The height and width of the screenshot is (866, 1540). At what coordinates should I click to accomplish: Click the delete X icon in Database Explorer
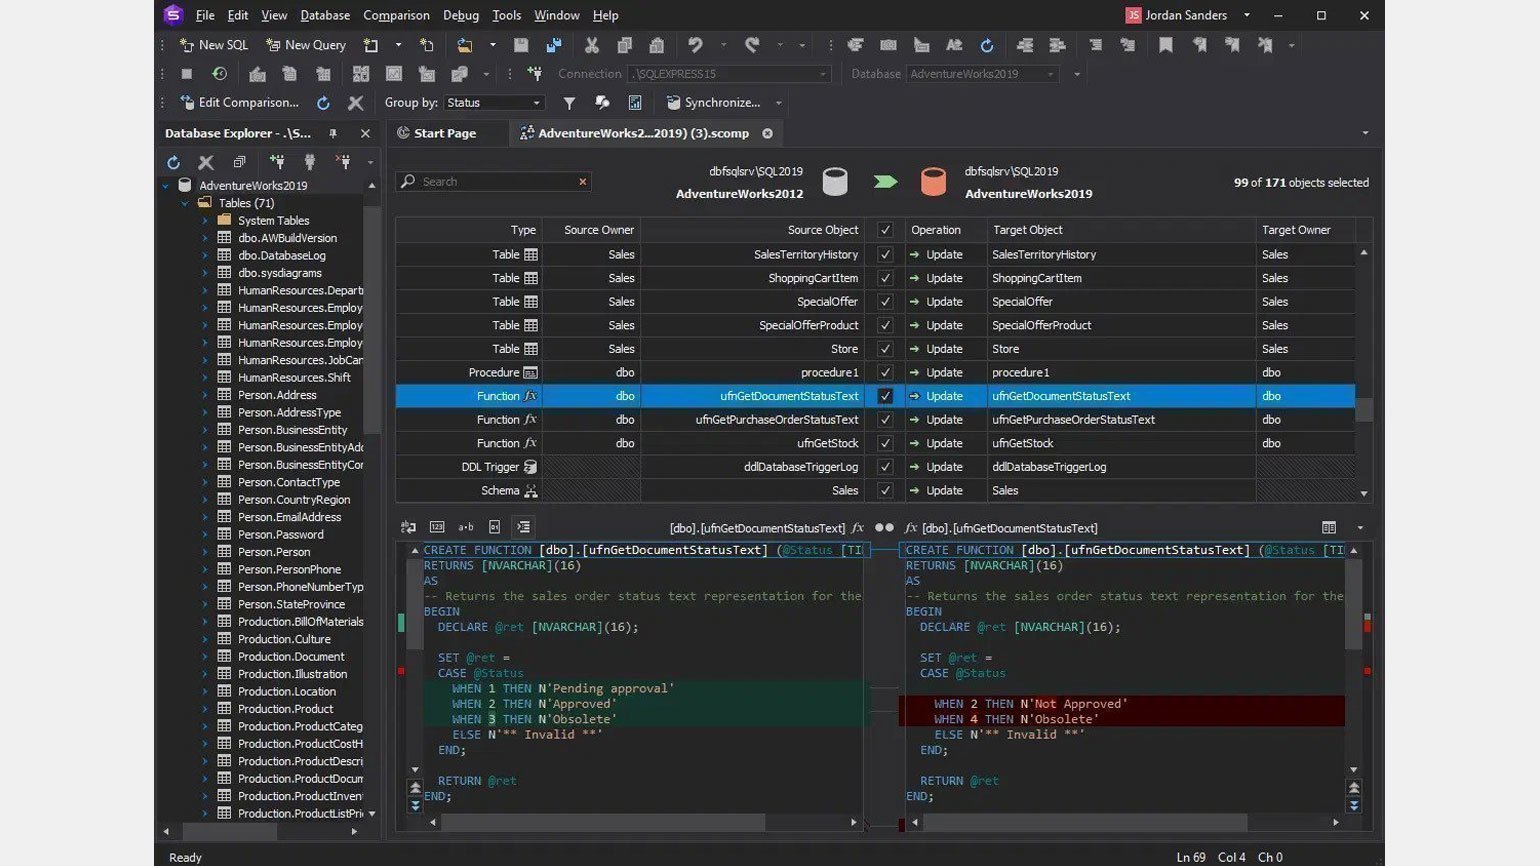(206, 162)
